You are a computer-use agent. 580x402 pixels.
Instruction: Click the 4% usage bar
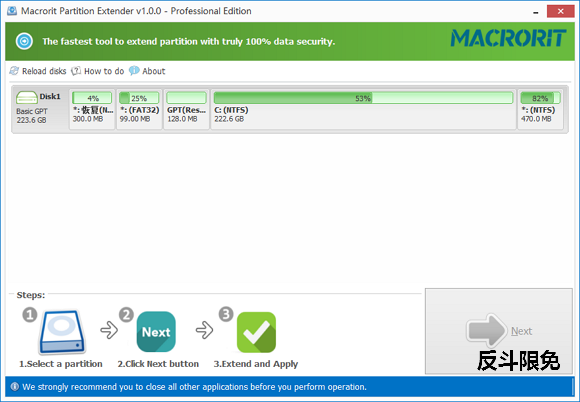(x=92, y=98)
